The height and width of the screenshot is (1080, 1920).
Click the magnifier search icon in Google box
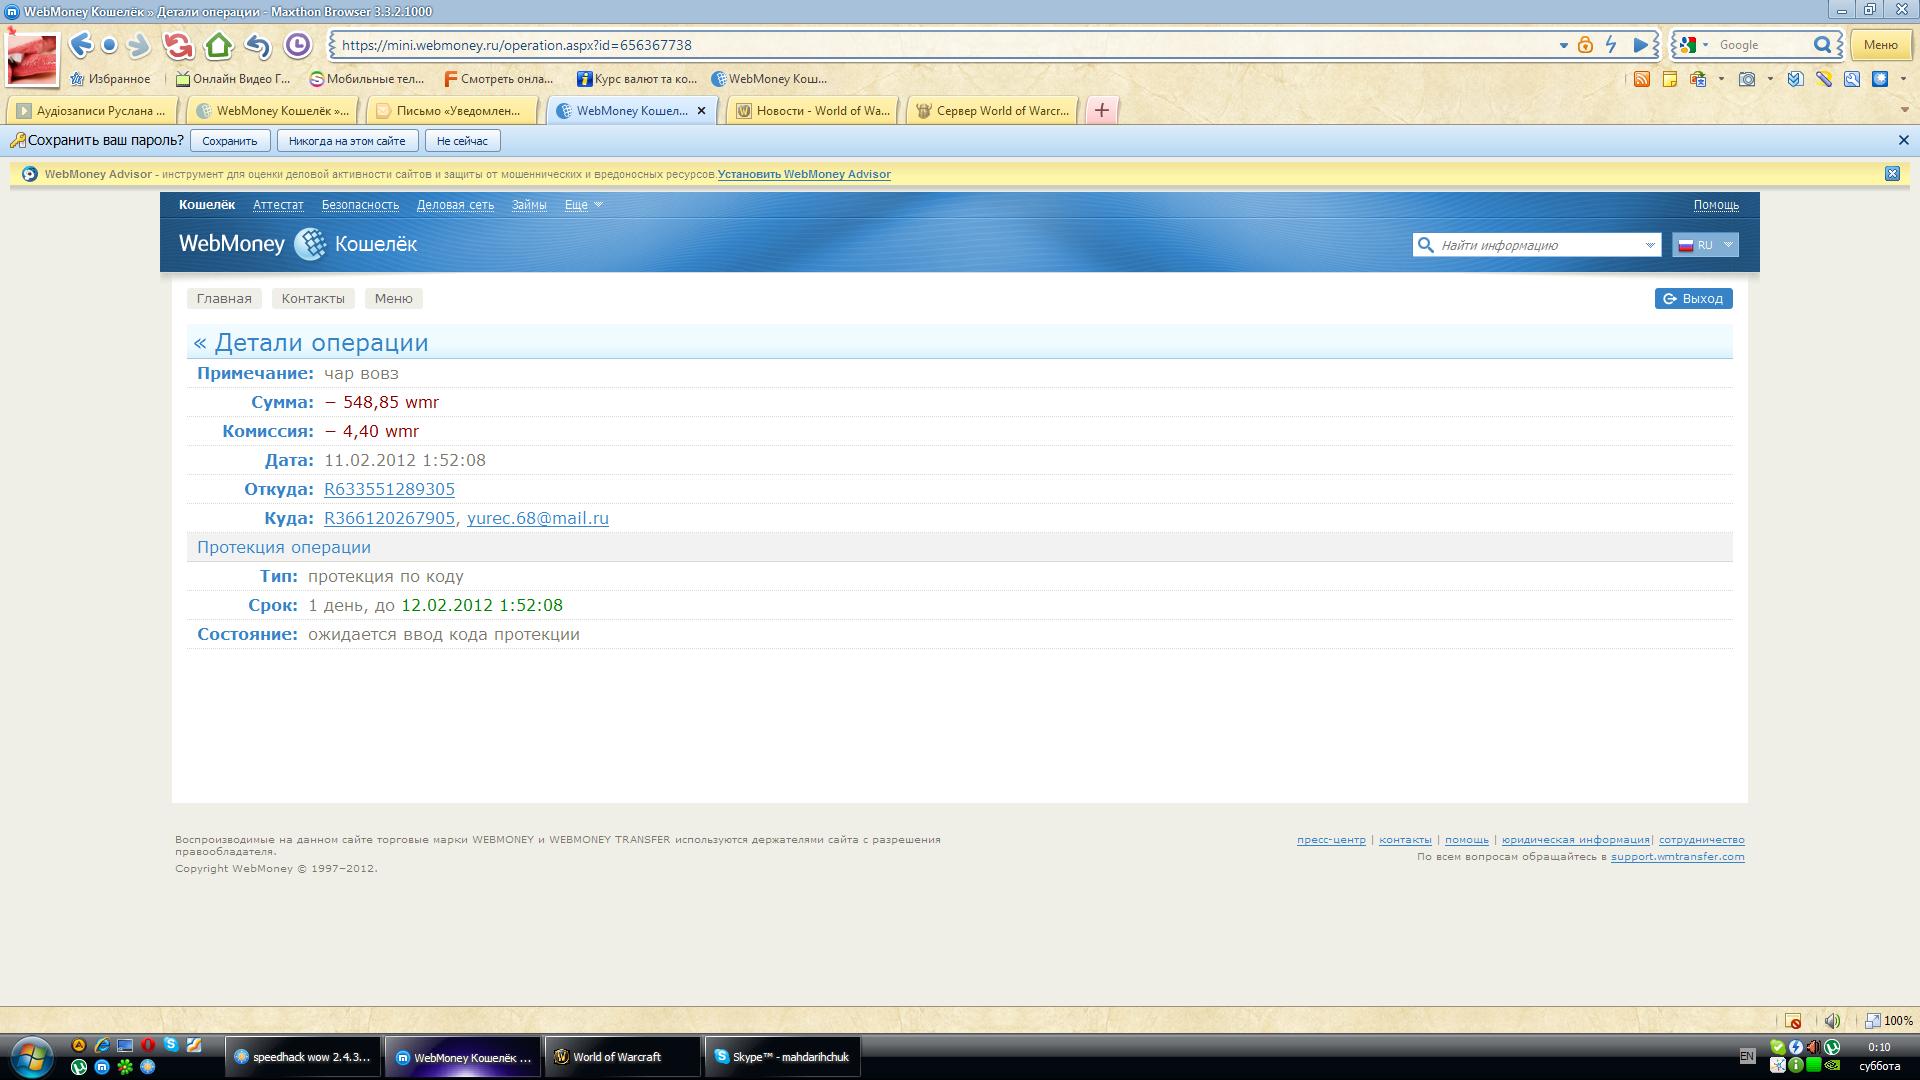click(x=1823, y=45)
